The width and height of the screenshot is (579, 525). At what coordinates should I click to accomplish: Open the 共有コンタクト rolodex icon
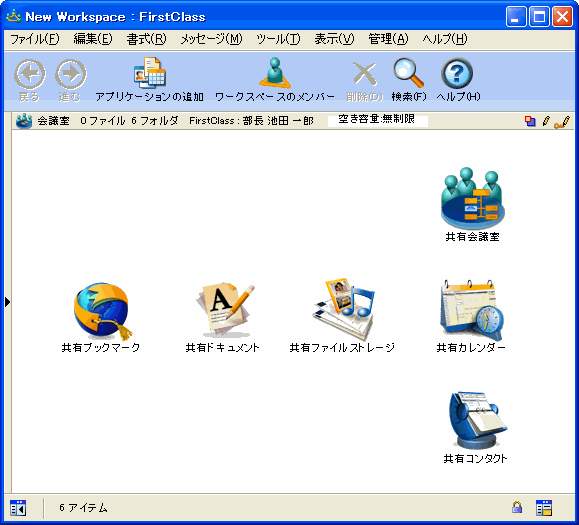[476, 421]
